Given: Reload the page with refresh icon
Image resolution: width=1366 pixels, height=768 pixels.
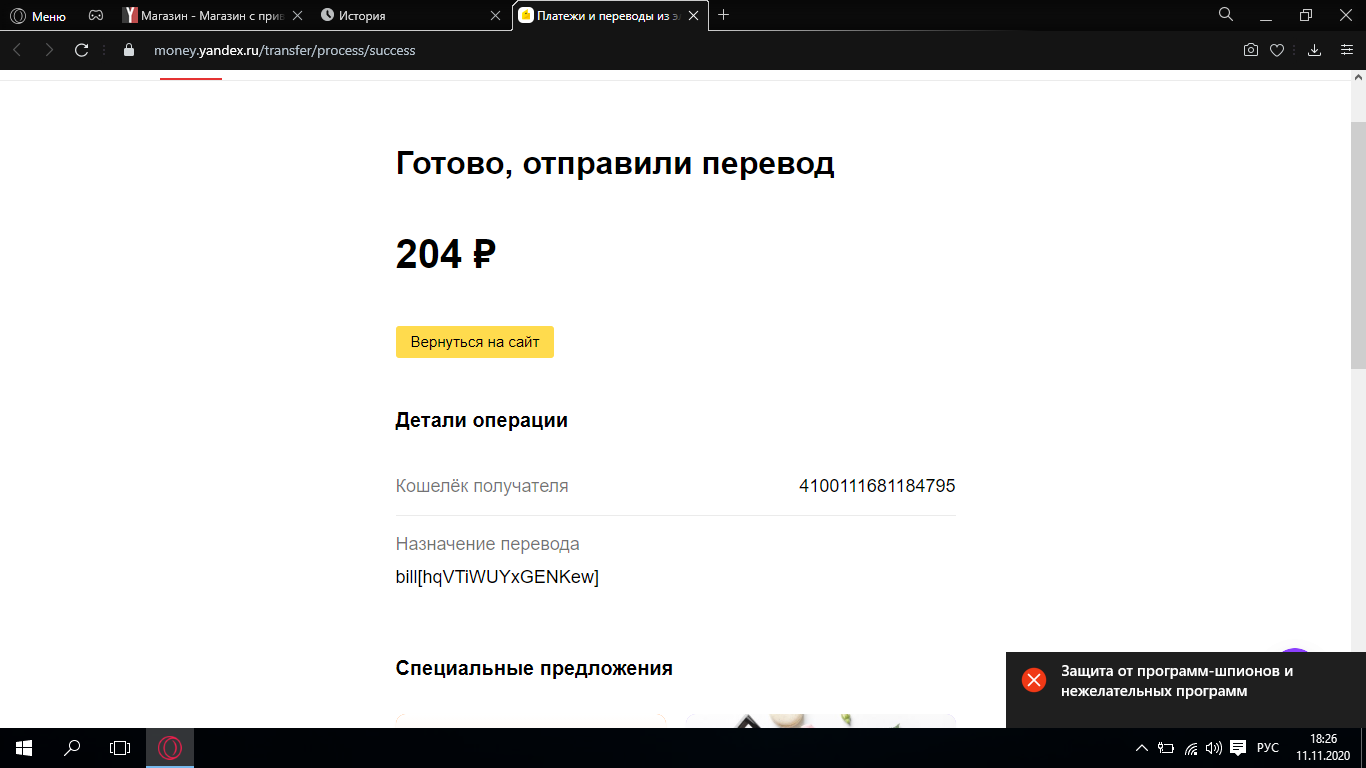Looking at the screenshot, I should pyautogui.click(x=82, y=50).
